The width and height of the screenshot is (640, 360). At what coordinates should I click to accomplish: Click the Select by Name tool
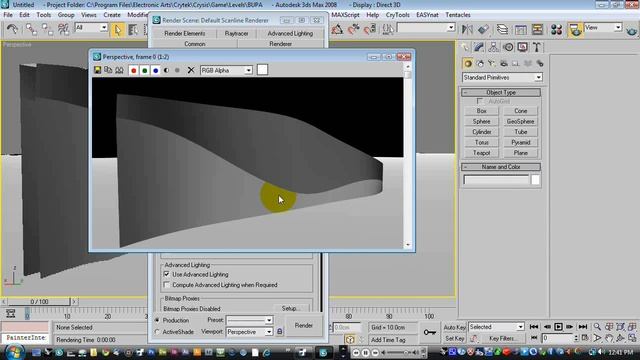point(133,29)
